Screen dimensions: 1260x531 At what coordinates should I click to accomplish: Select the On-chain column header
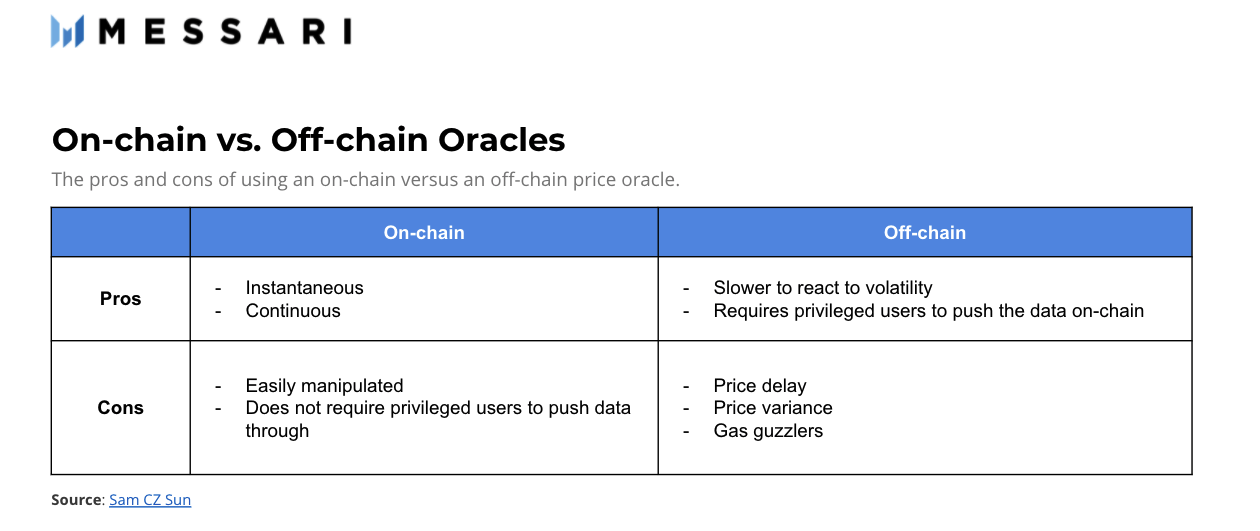[424, 233]
